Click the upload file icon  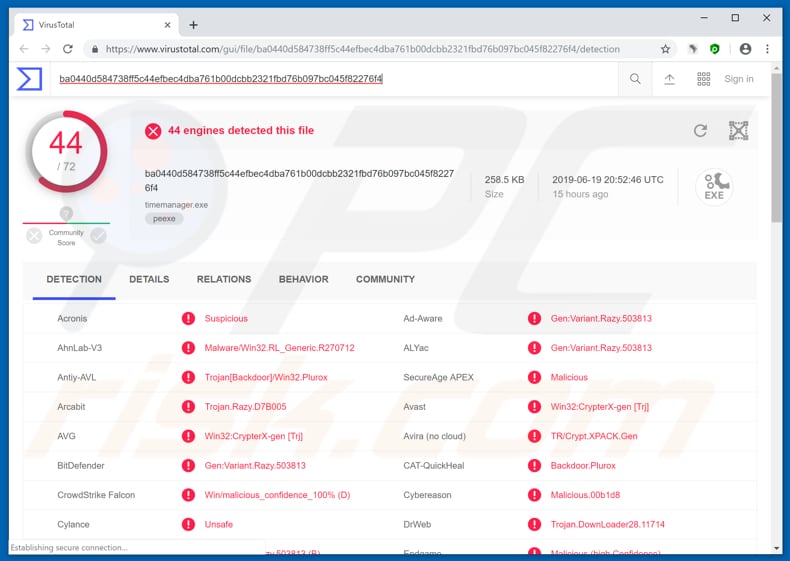tap(669, 79)
